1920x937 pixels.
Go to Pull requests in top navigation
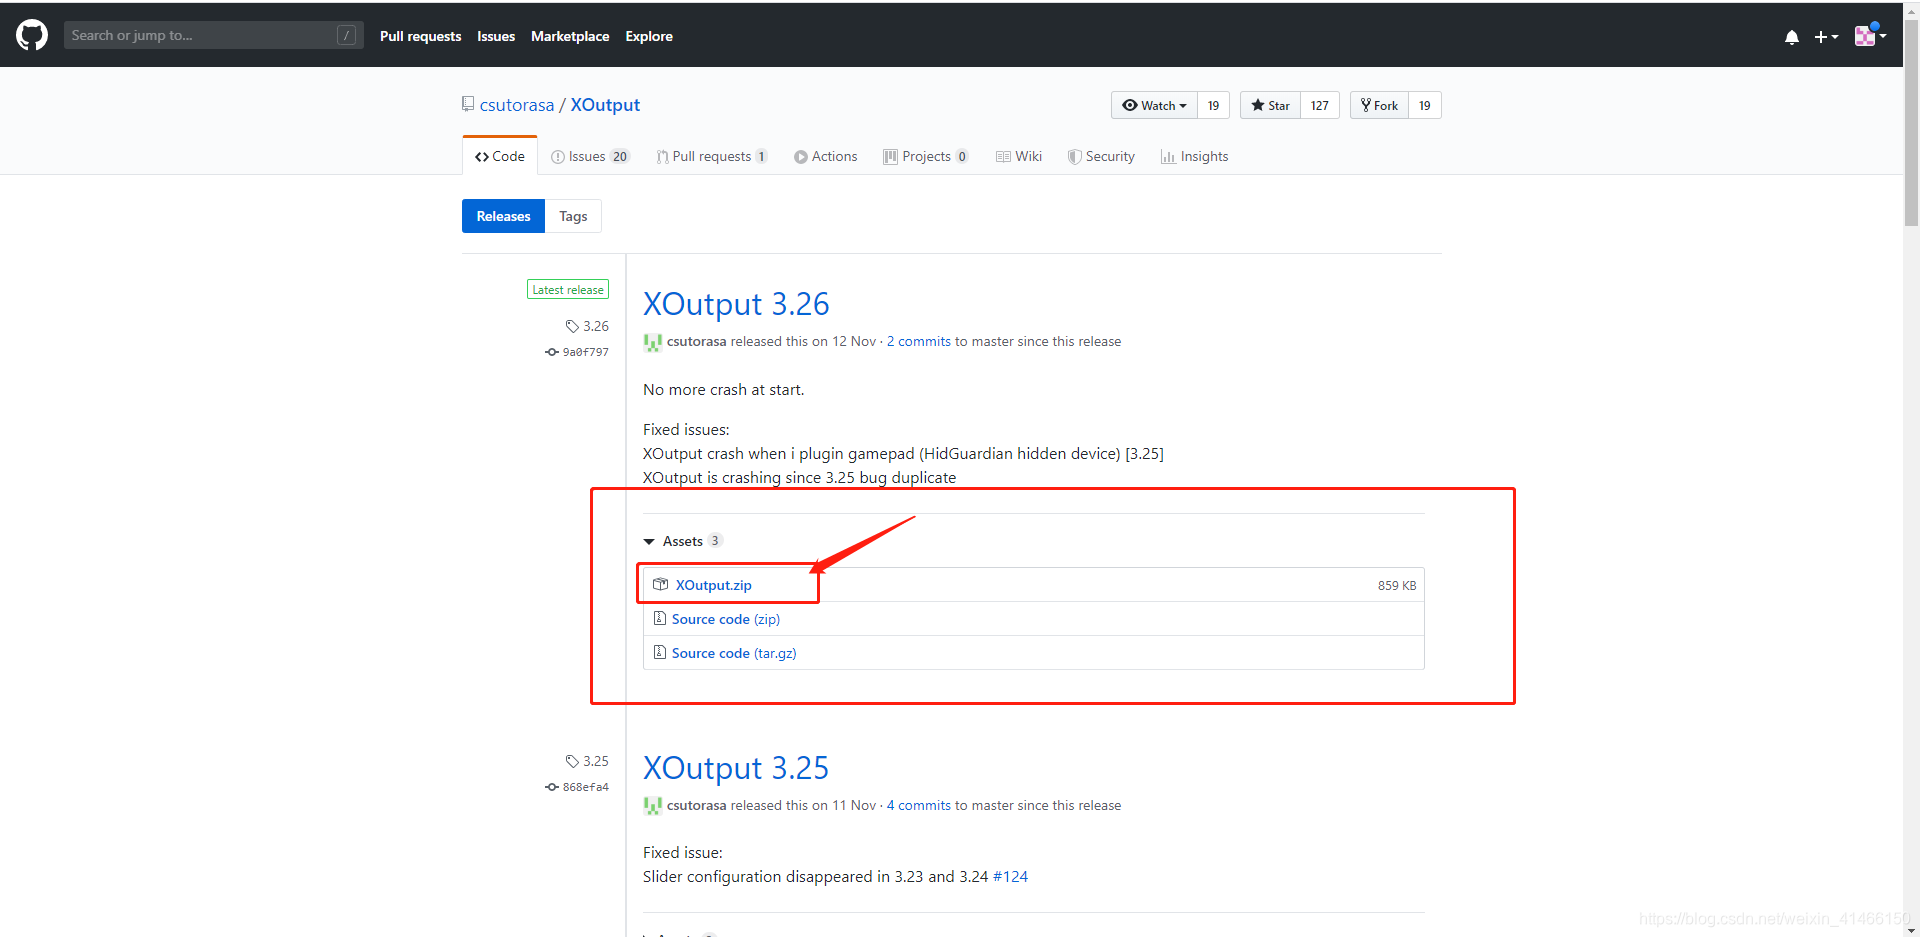[420, 36]
